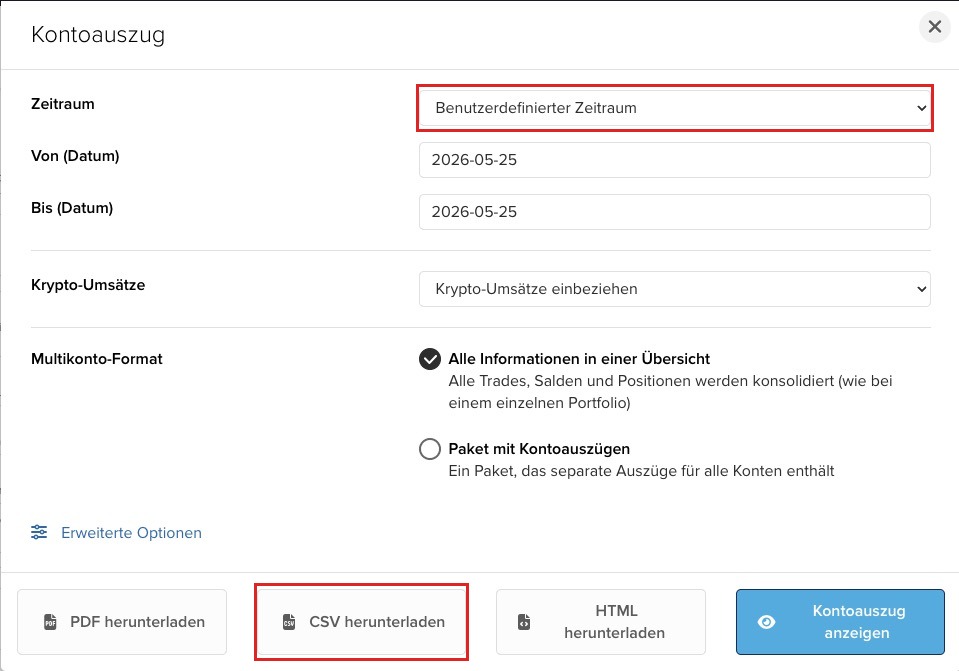Viewport: 959px width, 671px height.
Task: Click the Multikonto-Format label
Action: click(x=97, y=359)
